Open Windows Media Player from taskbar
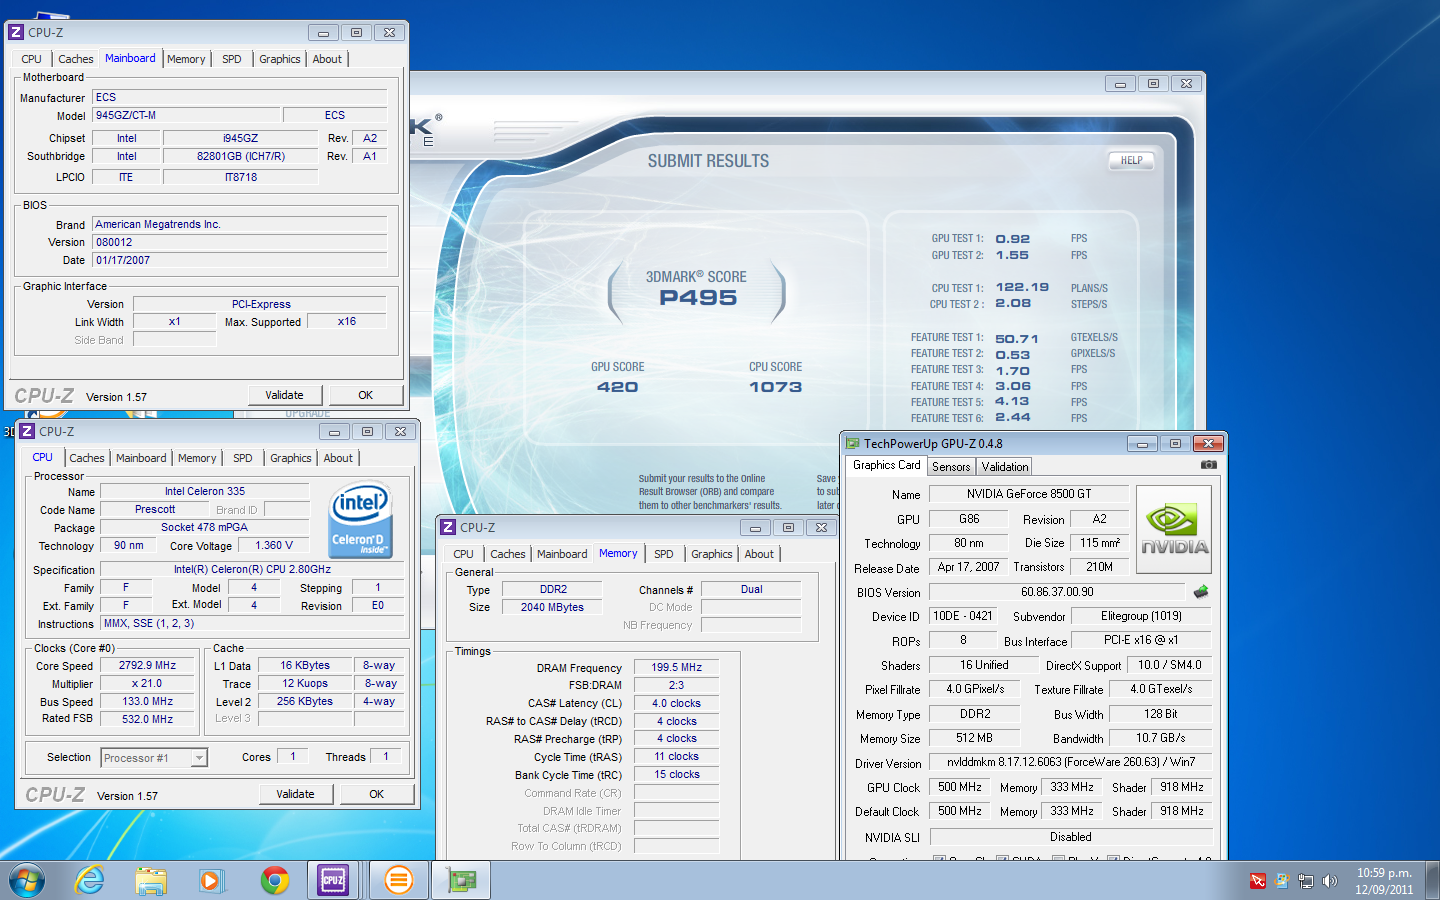The width and height of the screenshot is (1440, 900). coord(211,880)
